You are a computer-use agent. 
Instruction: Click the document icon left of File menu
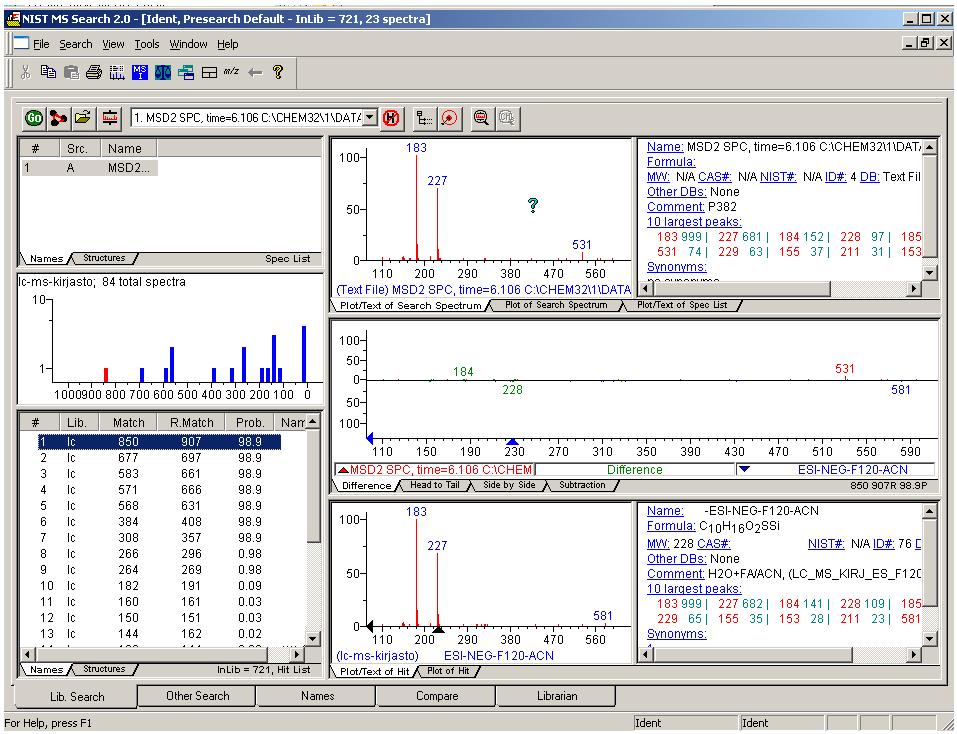21,43
